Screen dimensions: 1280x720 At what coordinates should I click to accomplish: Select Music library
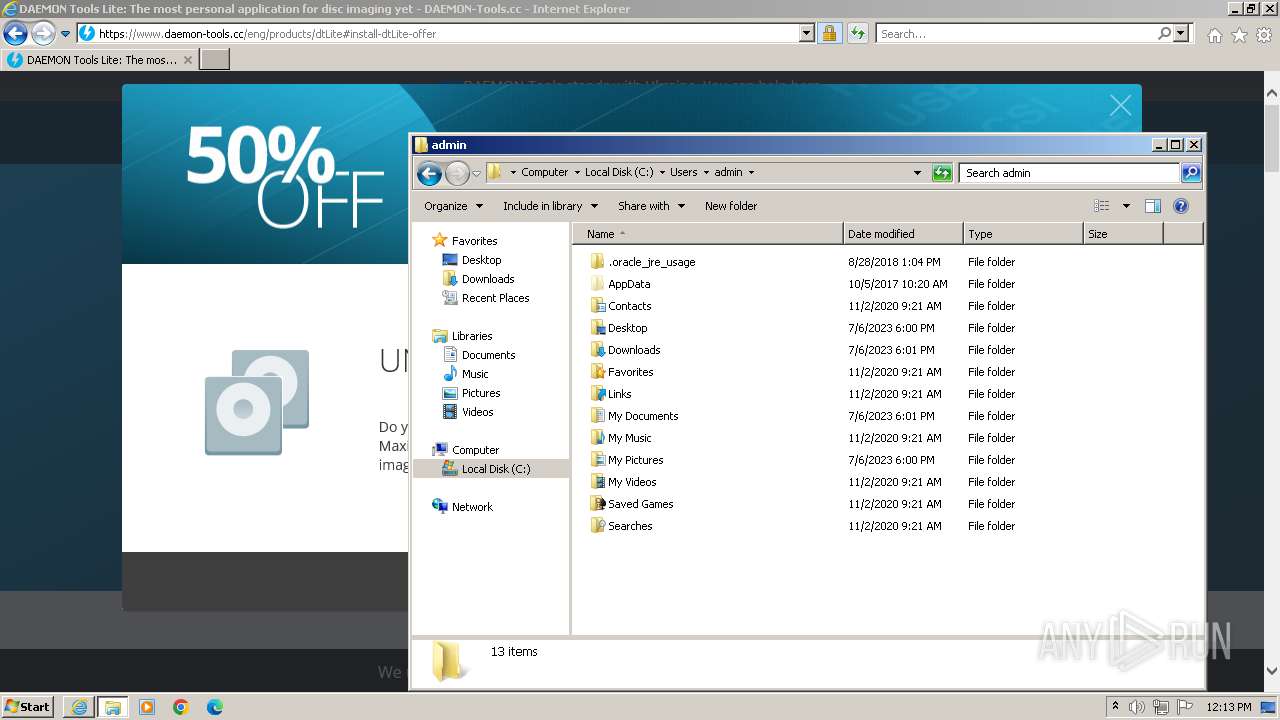coord(475,374)
